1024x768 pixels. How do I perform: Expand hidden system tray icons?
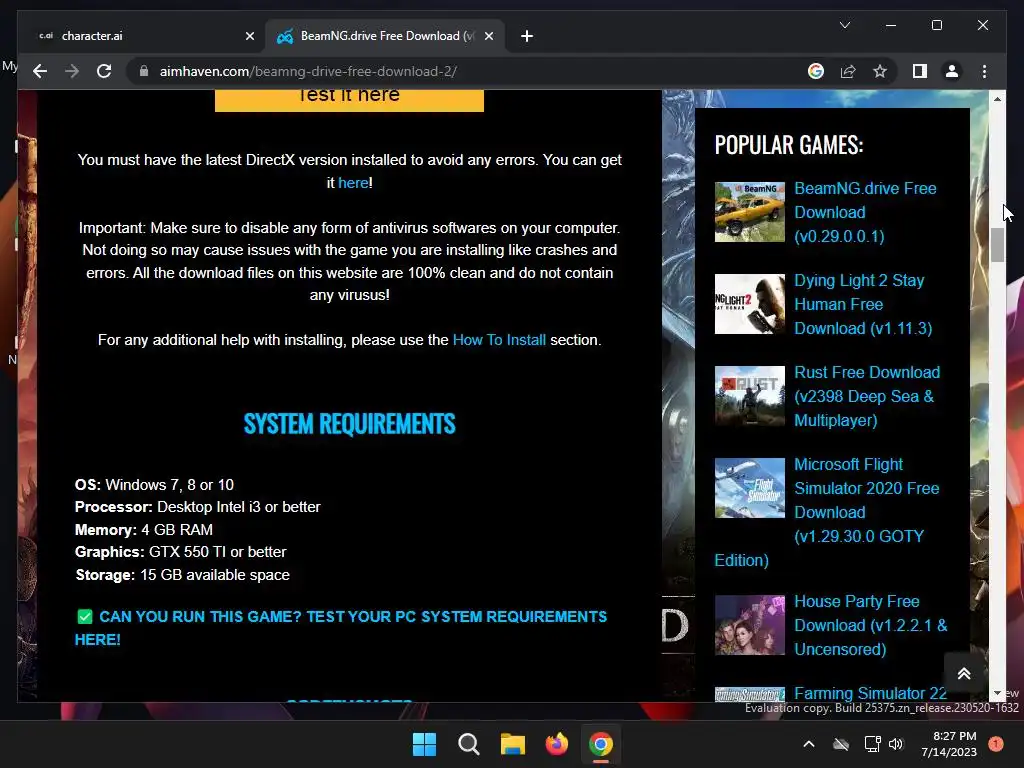[x=808, y=744]
